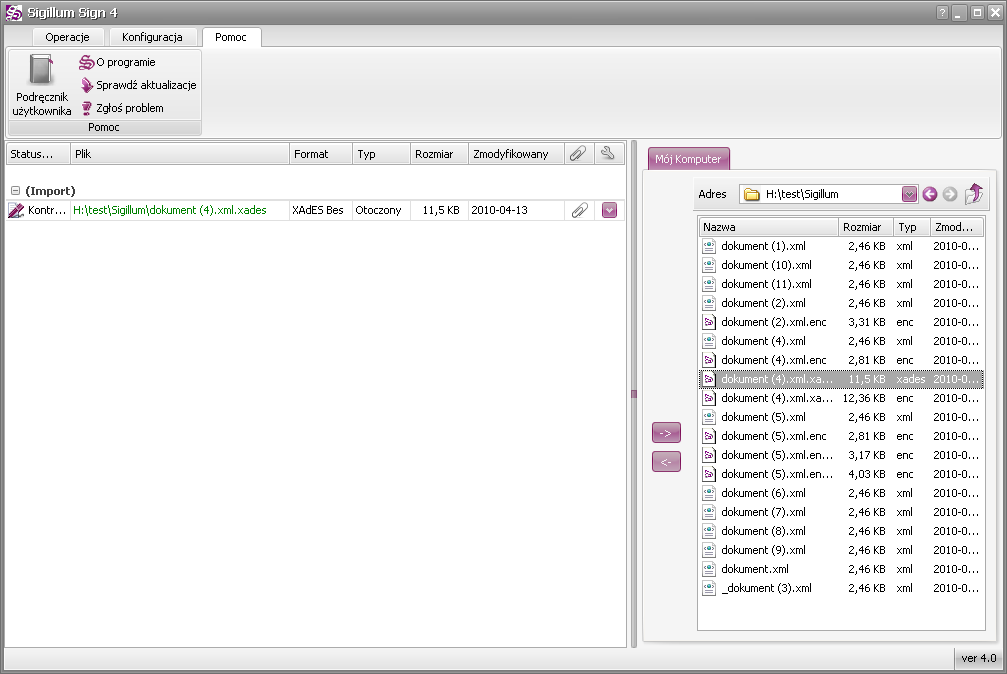Click the paperclip column header icon

(x=579, y=154)
